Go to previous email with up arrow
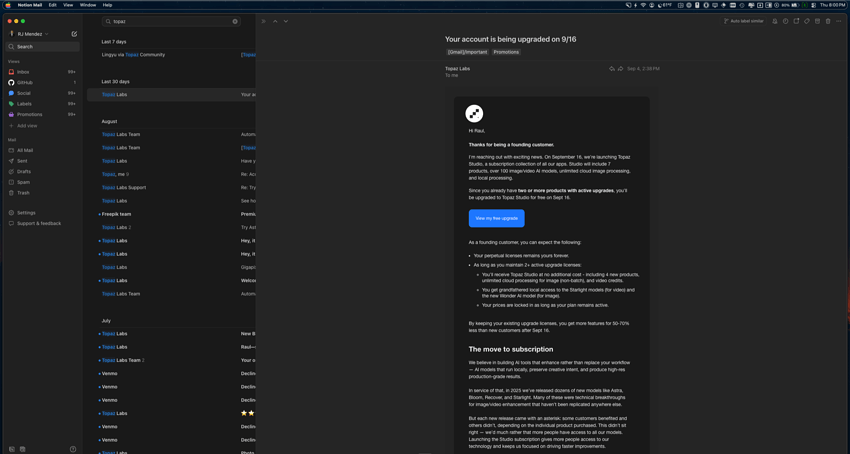Viewport: 850px width, 454px height. pyautogui.click(x=275, y=21)
